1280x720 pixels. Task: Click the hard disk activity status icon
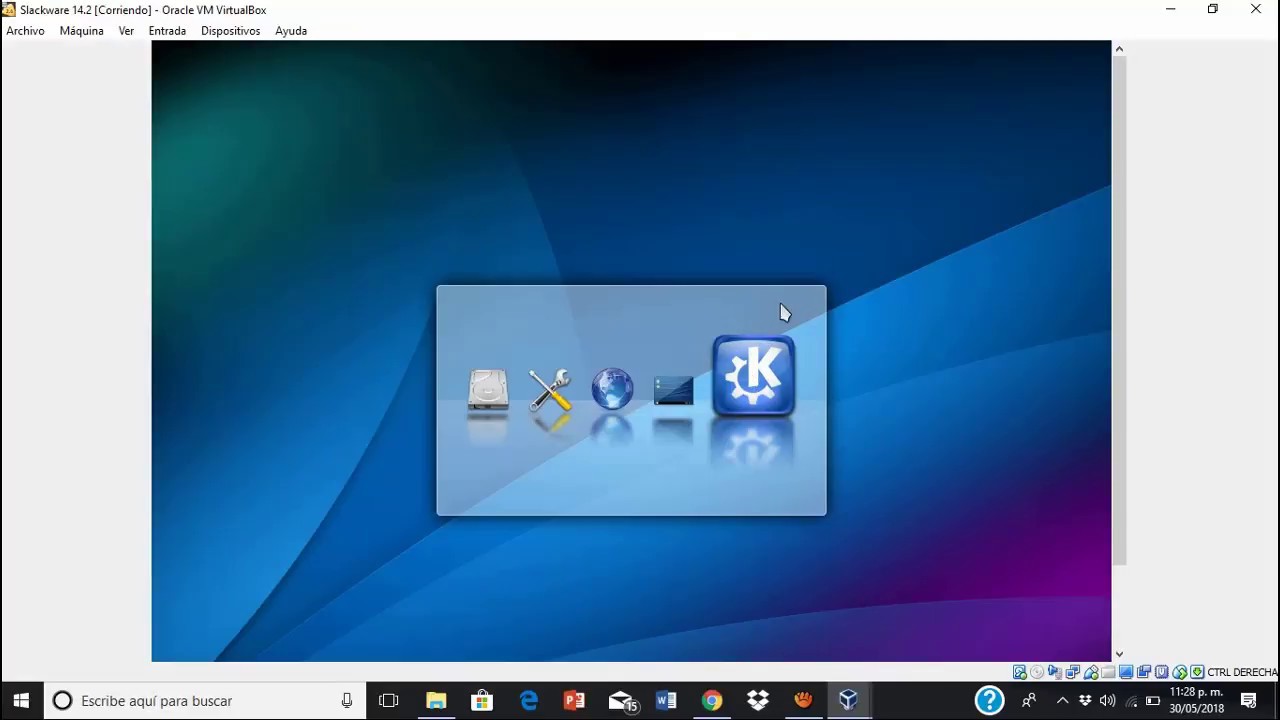(x=1020, y=672)
